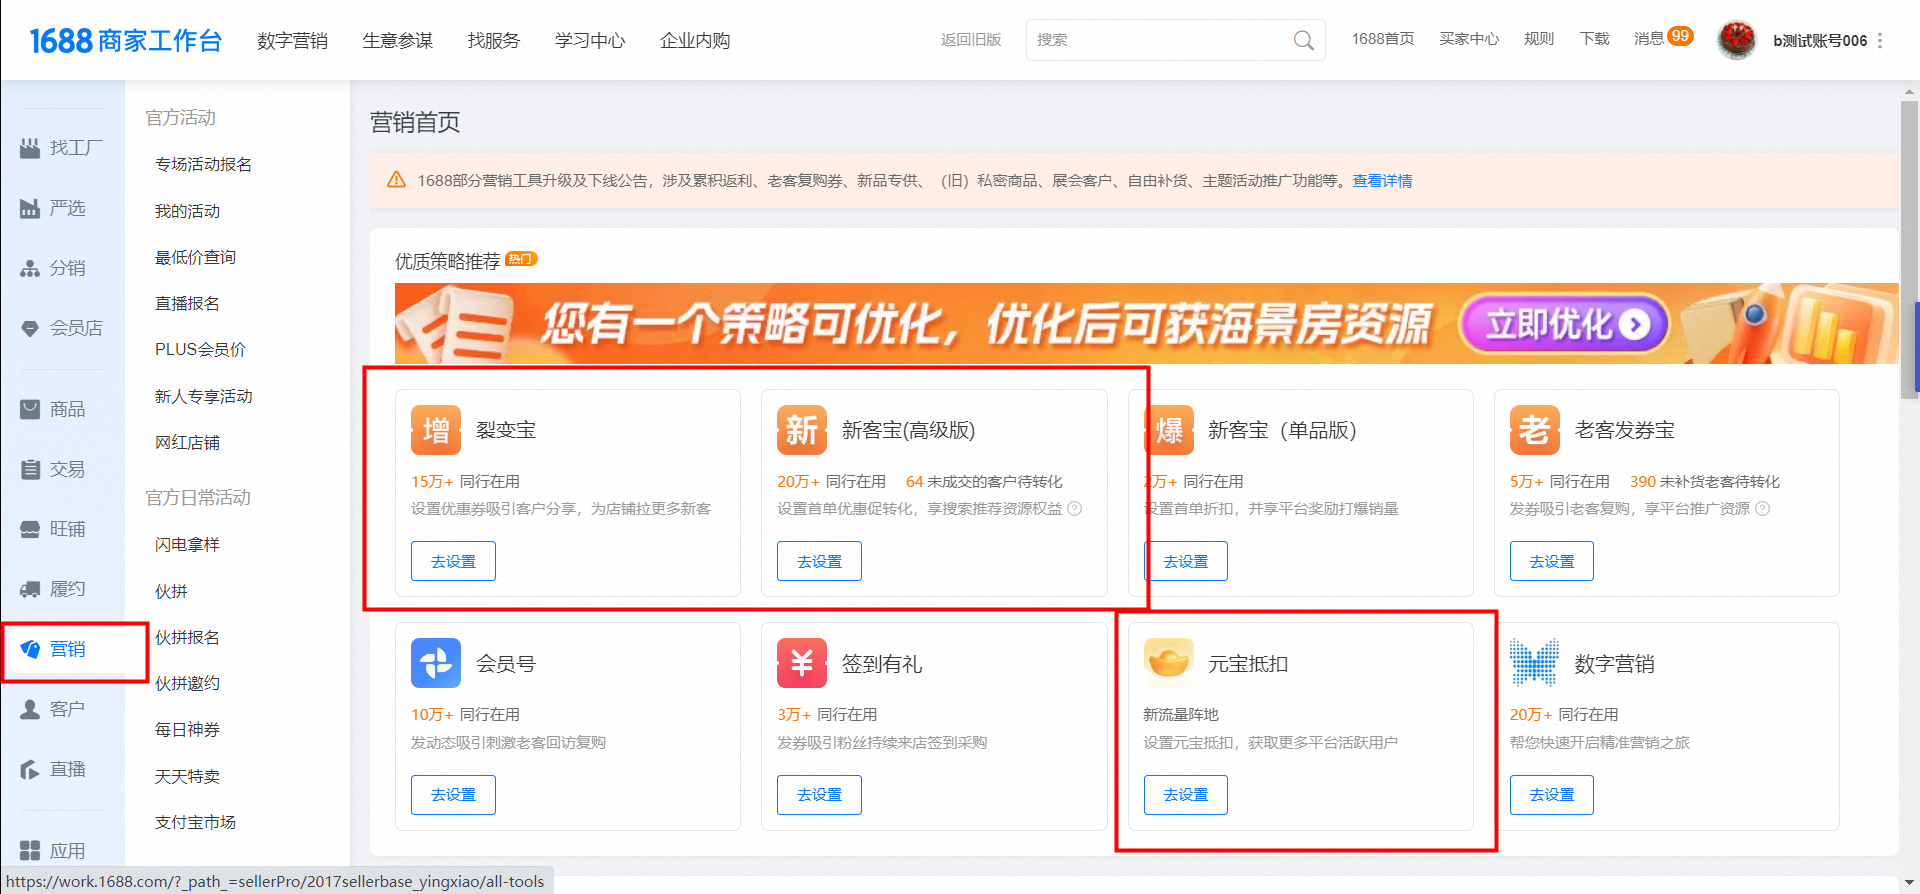The width and height of the screenshot is (1920, 894).
Task: Click the user avatar picture
Action: pyautogui.click(x=1737, y=40)
